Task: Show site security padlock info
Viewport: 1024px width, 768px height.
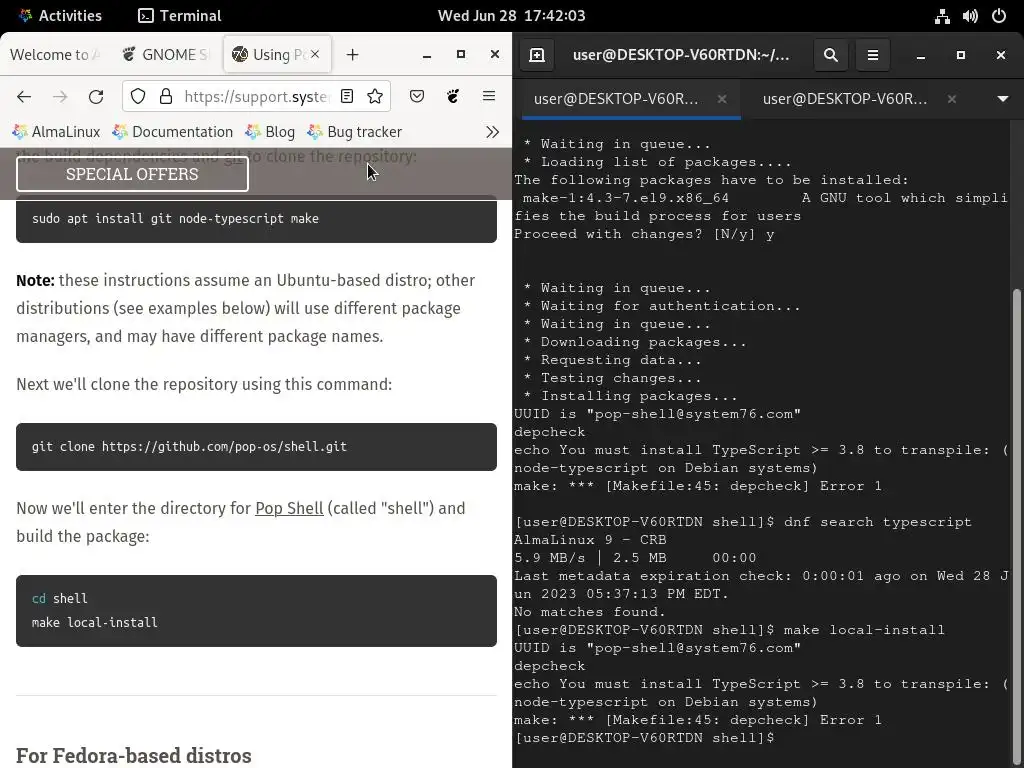Action: (x=166, y=97)
